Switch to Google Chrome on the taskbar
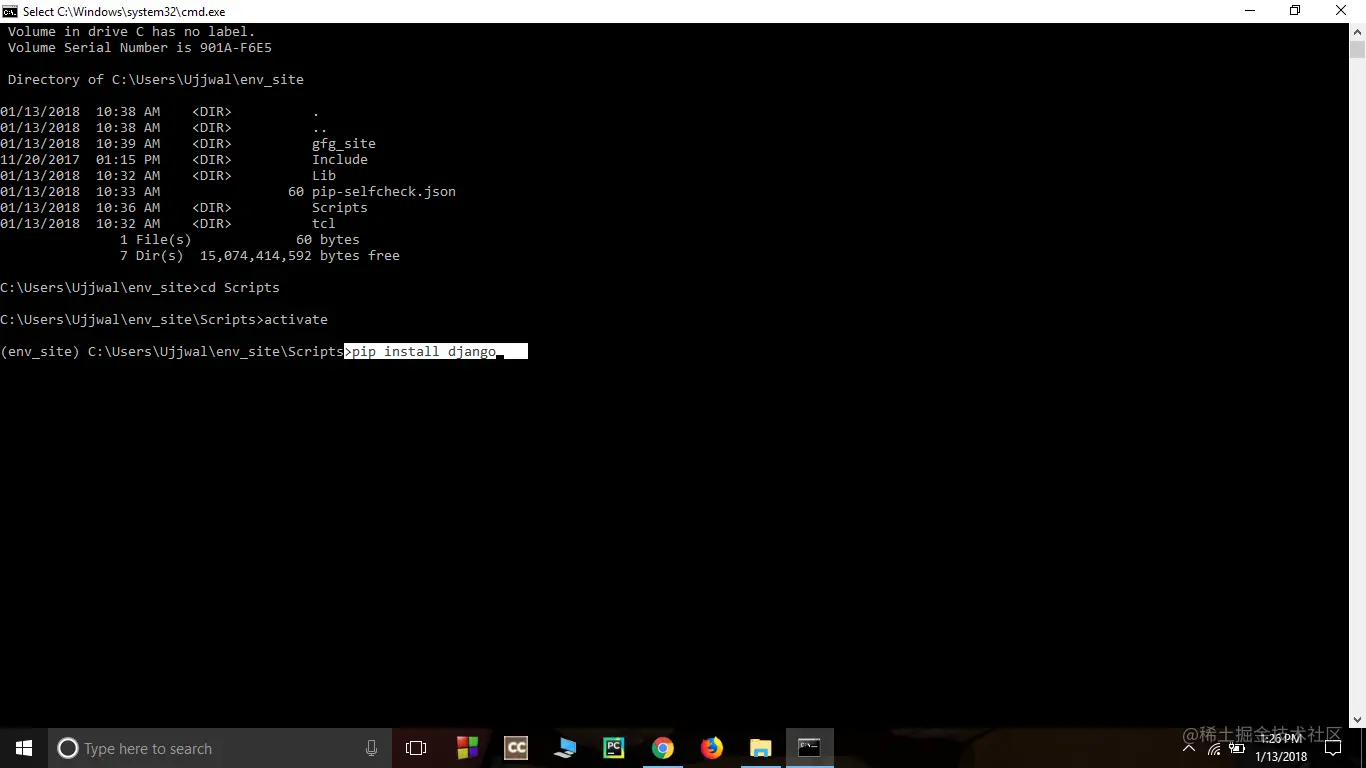 [x=662, y=748]
